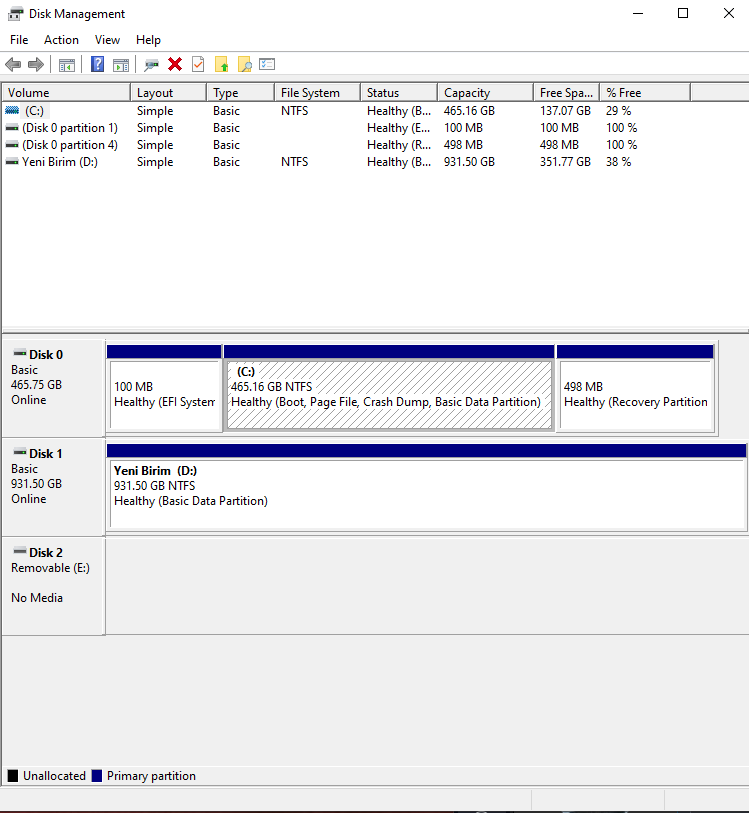
Task: Toggle the Show/Hide Action Pane icon
Action: click(x=121, y=65)
